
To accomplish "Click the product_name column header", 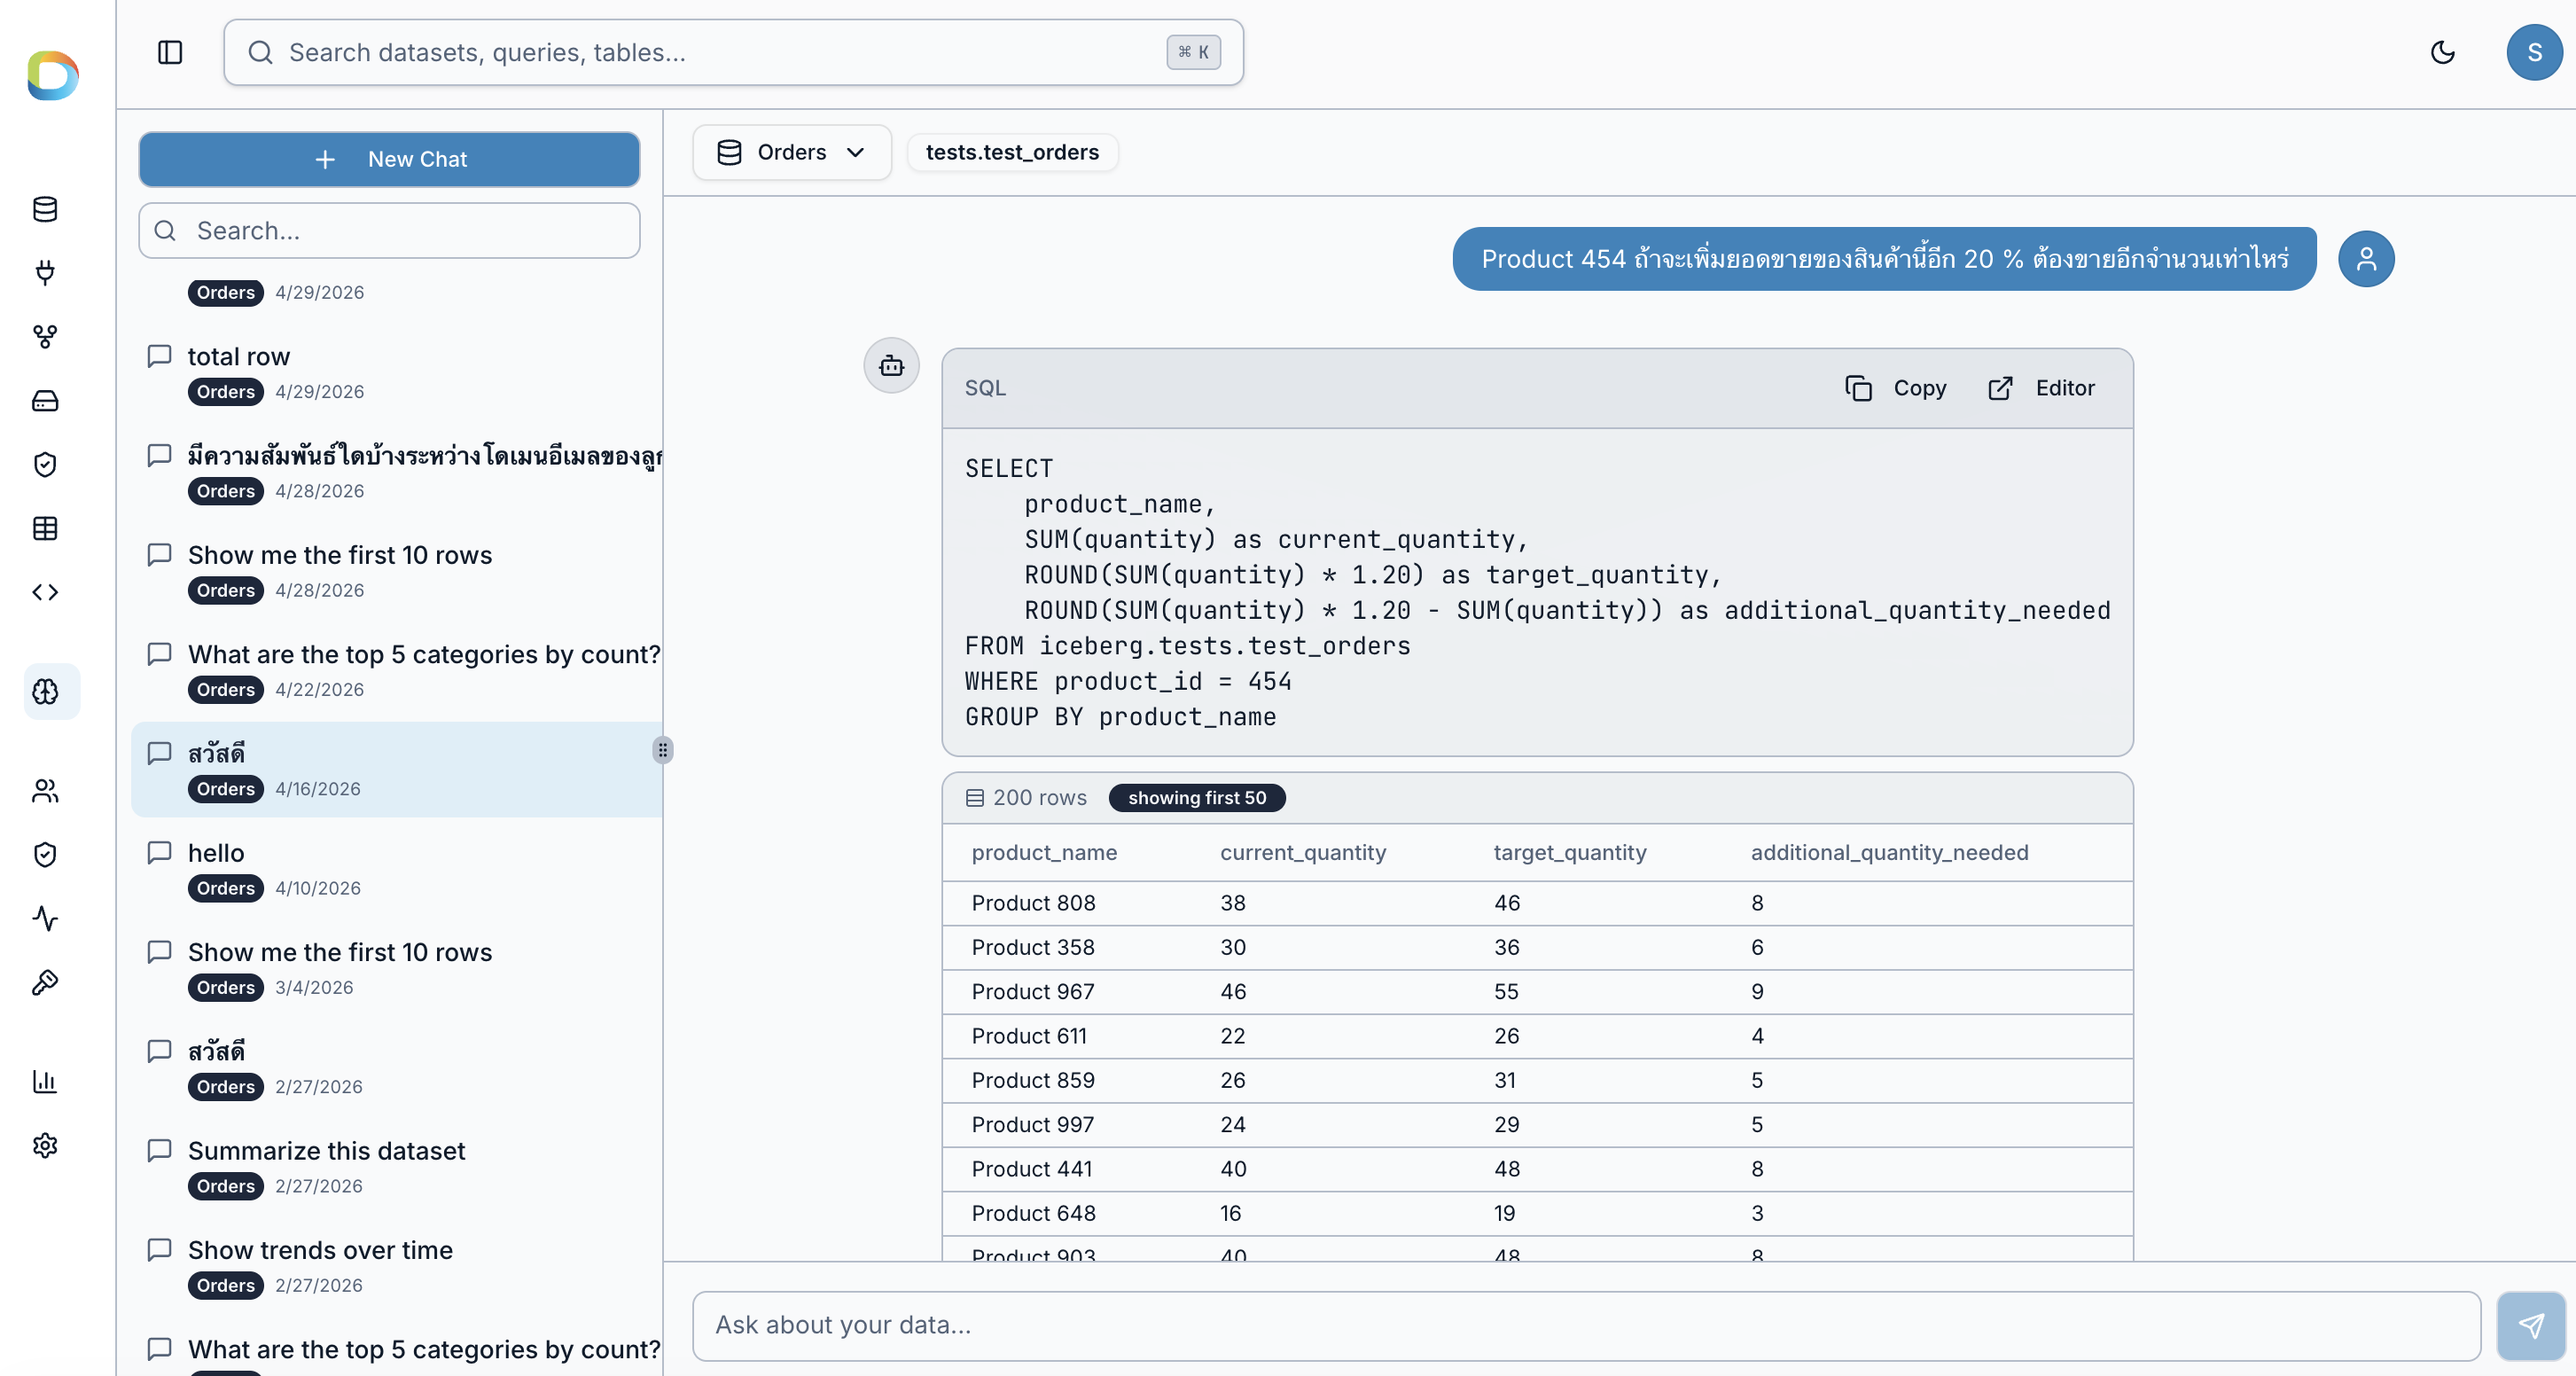I will pyautogui.click(x=1044, y=853).
